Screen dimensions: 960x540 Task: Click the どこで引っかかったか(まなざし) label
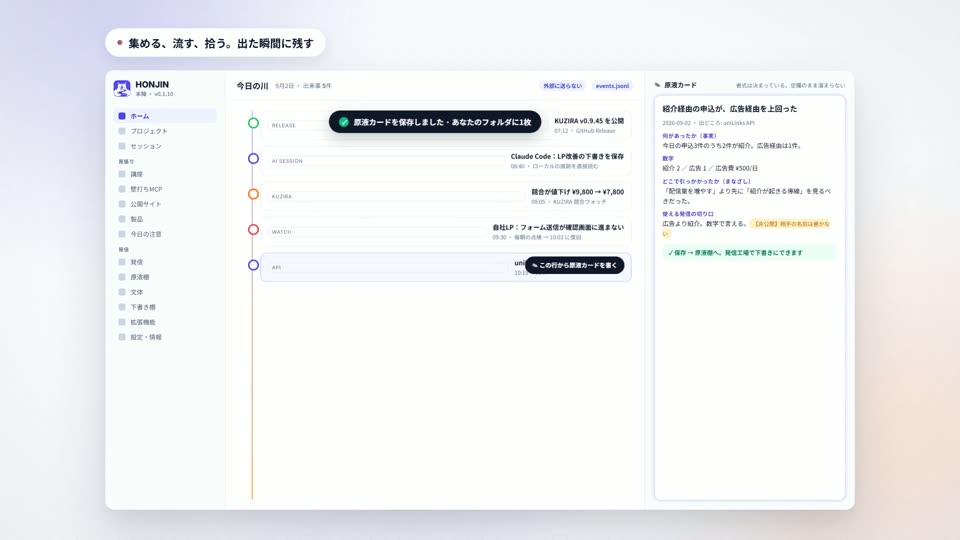pyautogui.click(x=706, y=181)
